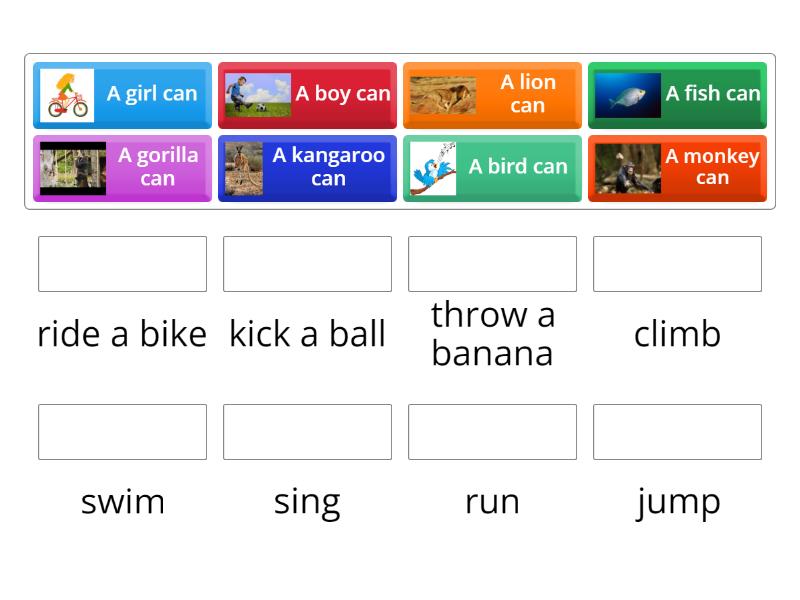The height and width of the screenshot is (600, 800).
Task: Click the kangaroo photo thumbnail
Action: (x=243, y=168)
